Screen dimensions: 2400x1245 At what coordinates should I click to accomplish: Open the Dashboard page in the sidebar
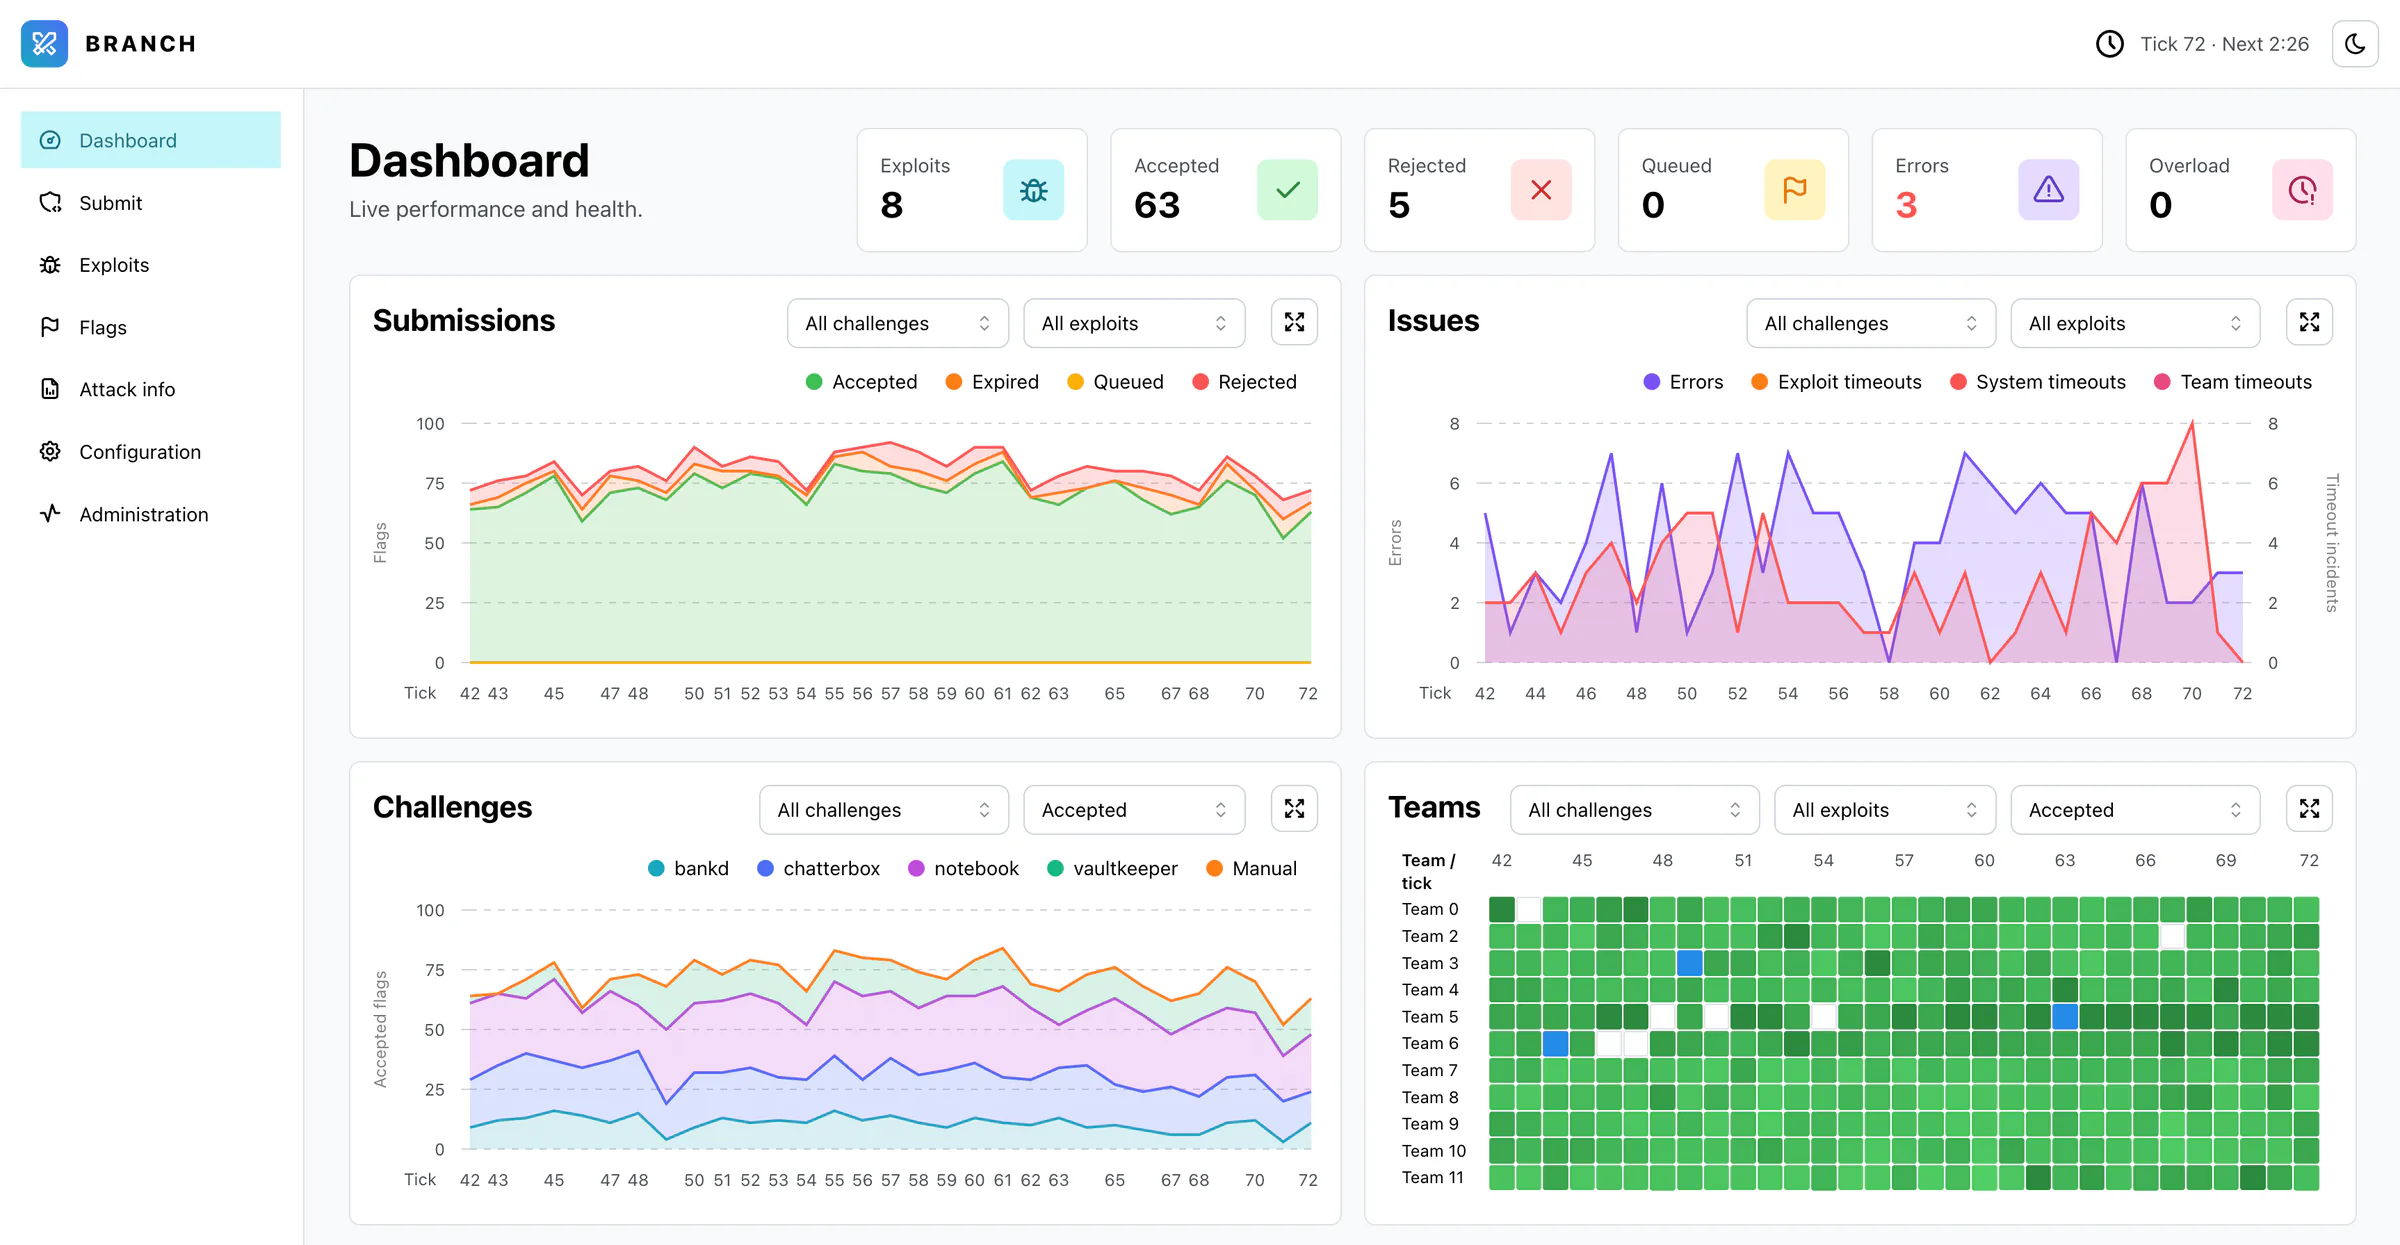pos(151,140)
